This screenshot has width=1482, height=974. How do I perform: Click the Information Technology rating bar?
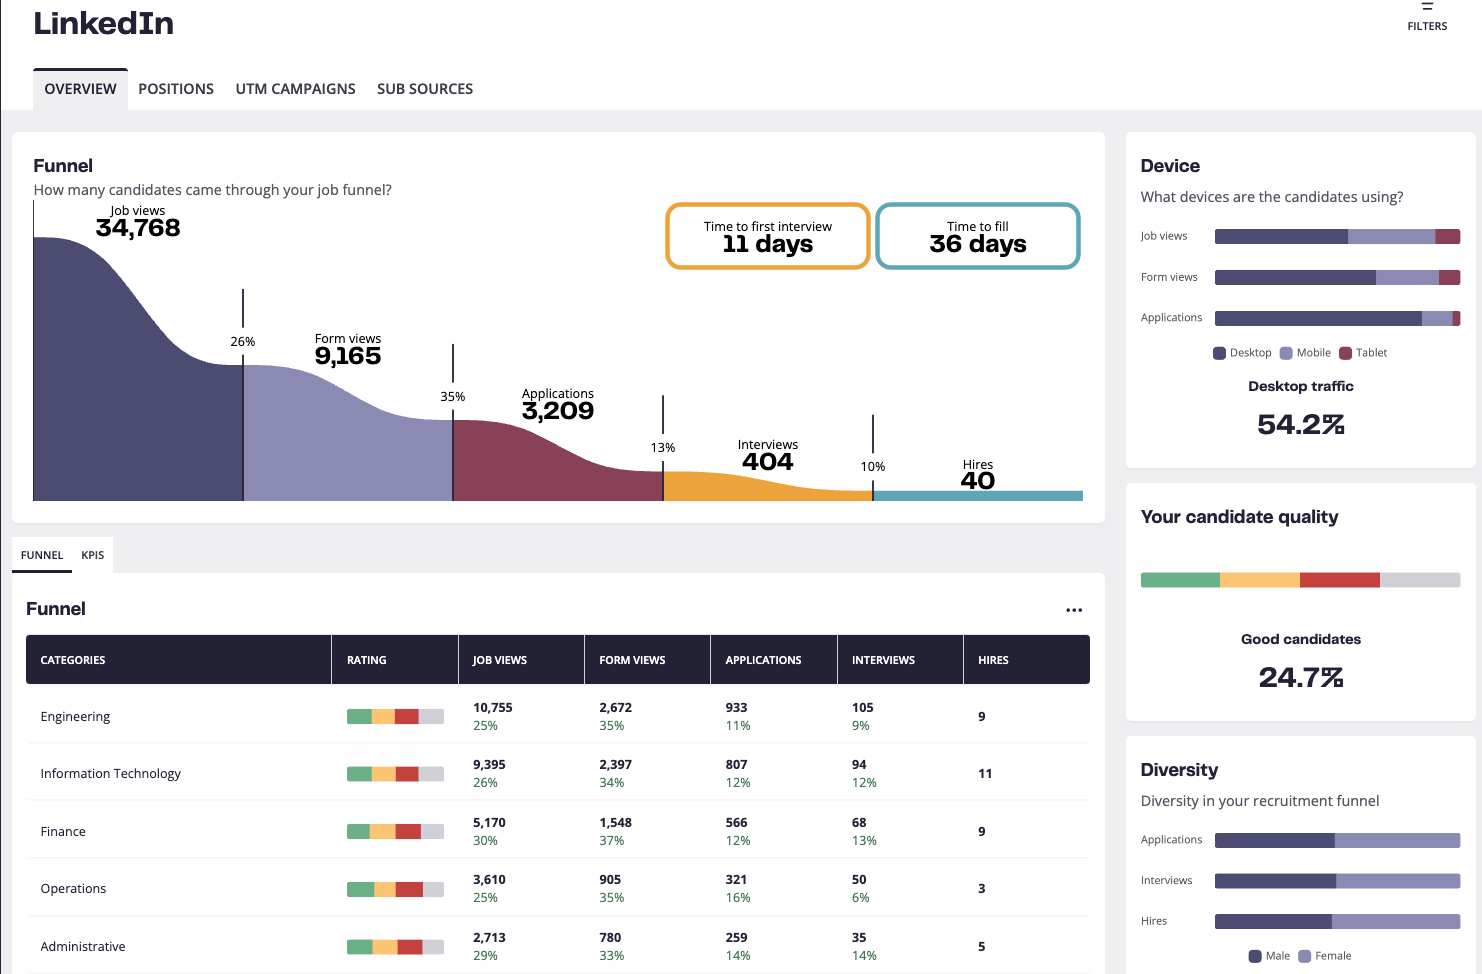pyautogui.click(x=395, y=774)
